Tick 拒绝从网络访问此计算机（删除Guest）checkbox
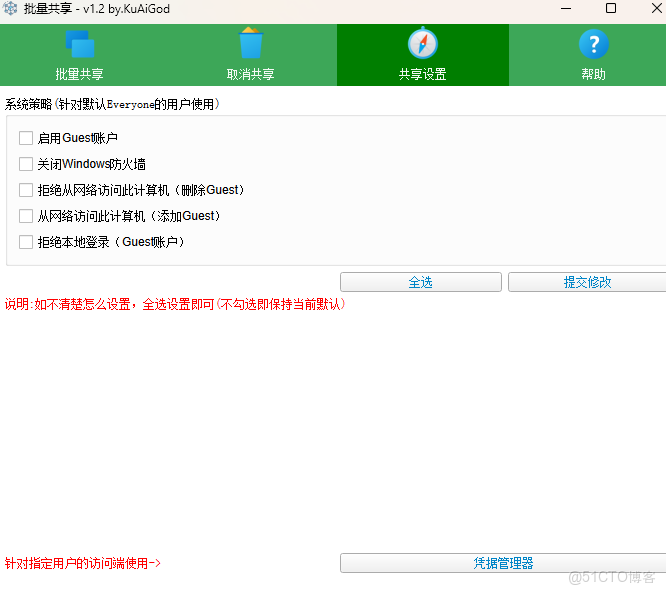This screenshot has width=666, height=594. click(26, 190)
